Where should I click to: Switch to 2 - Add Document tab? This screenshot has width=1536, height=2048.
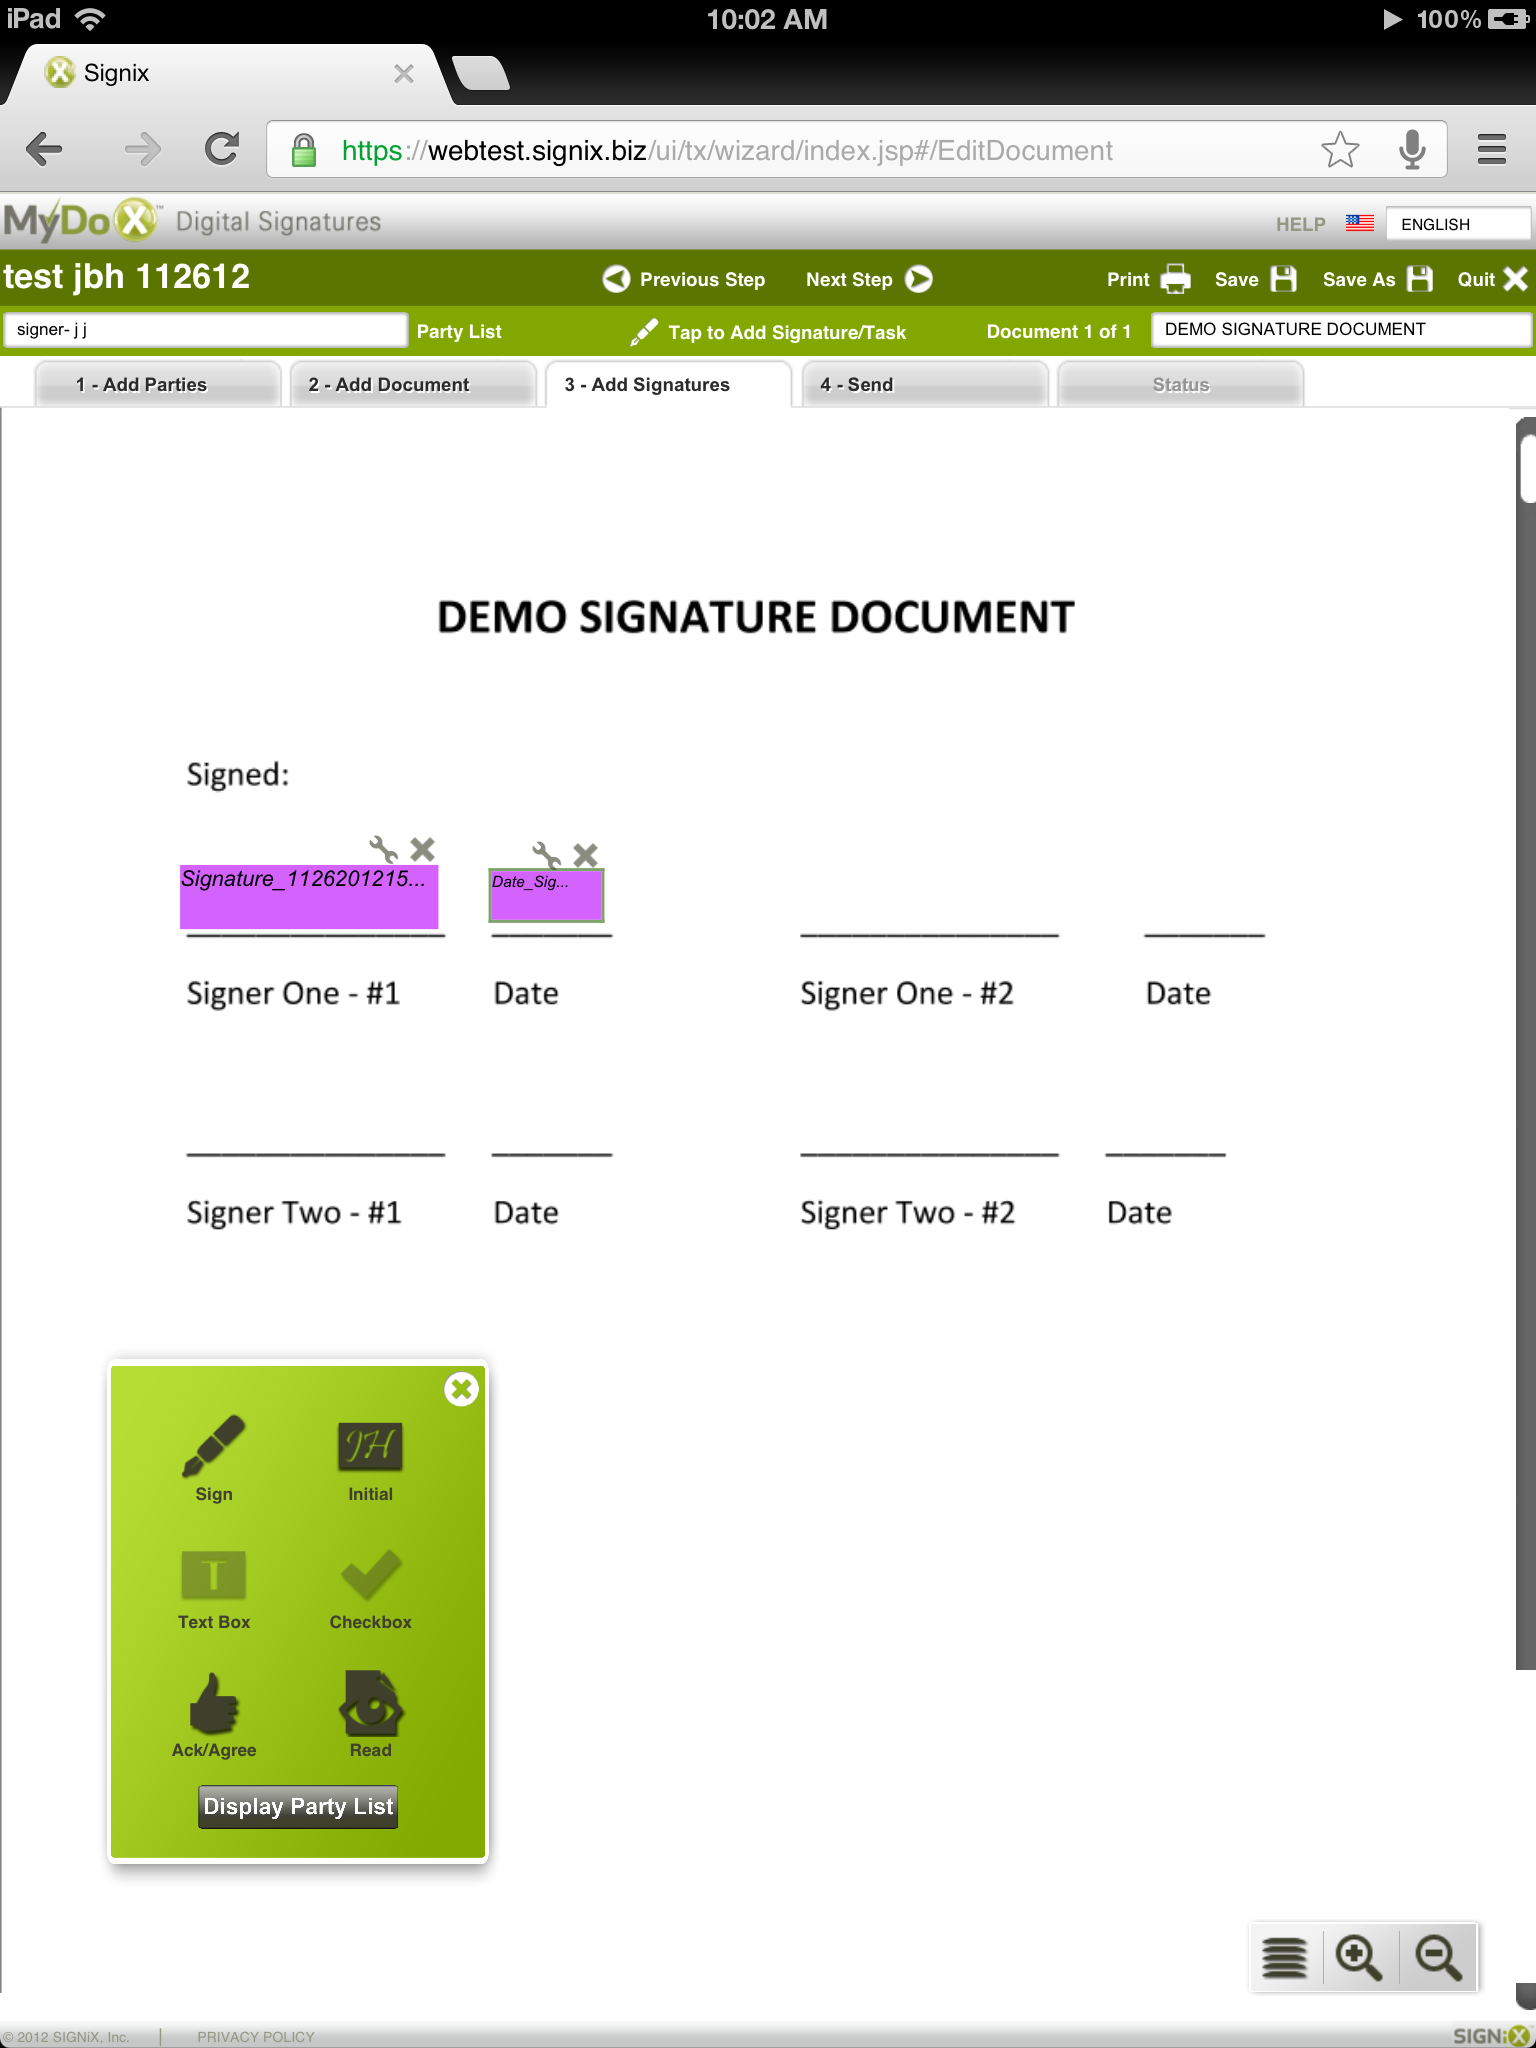(x=413, y=385)
